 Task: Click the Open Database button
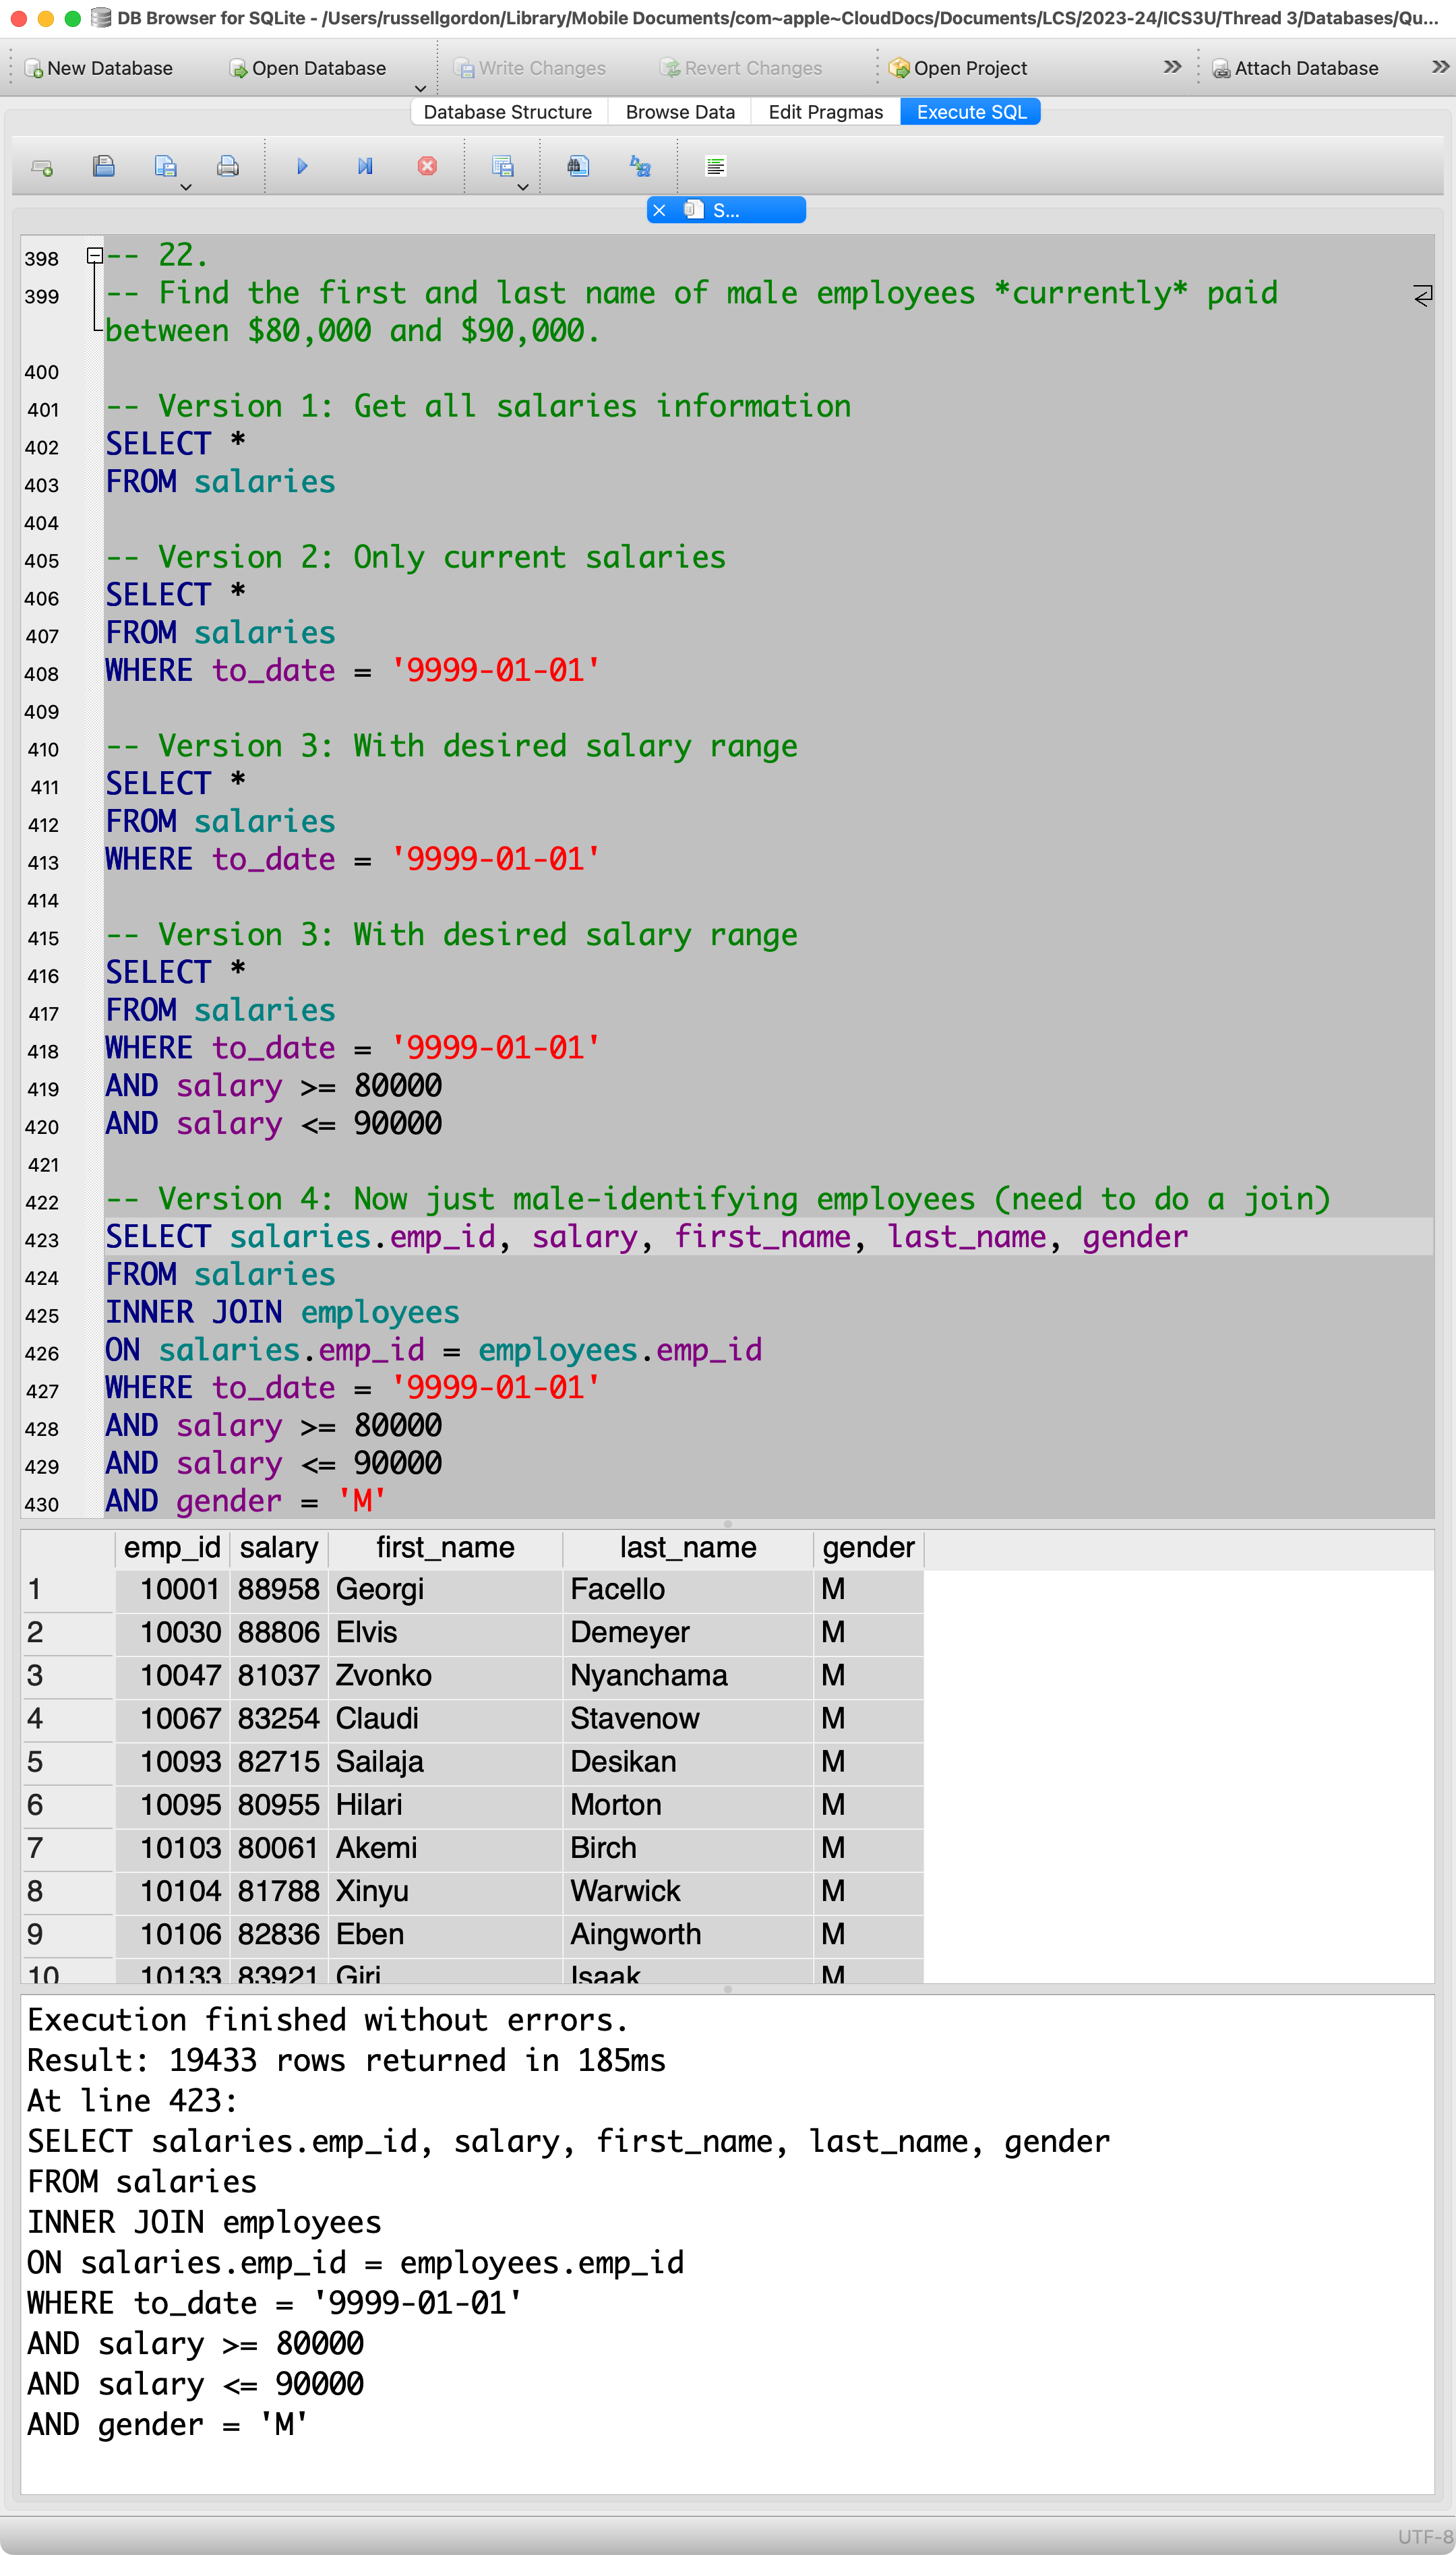click(x=307, y=68)
